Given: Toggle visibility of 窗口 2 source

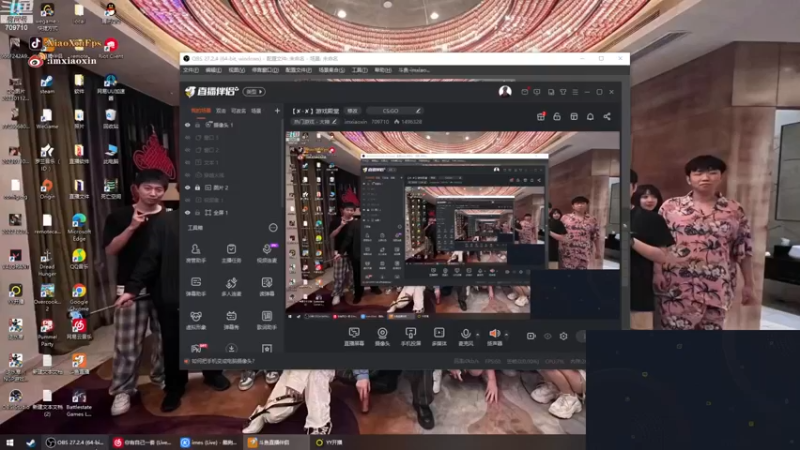Looking at the screenshot, I should tap(188, 150).
